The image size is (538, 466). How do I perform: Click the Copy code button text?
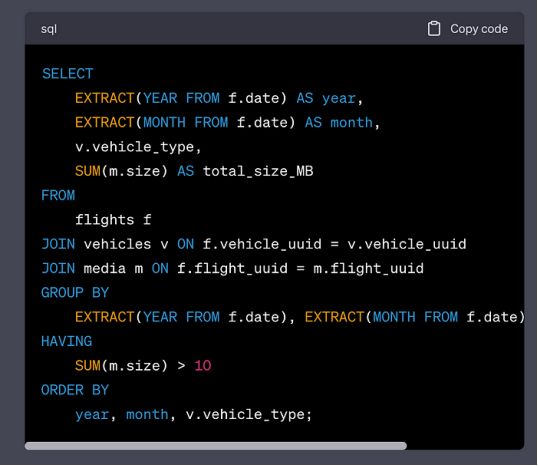coord(479,29)
